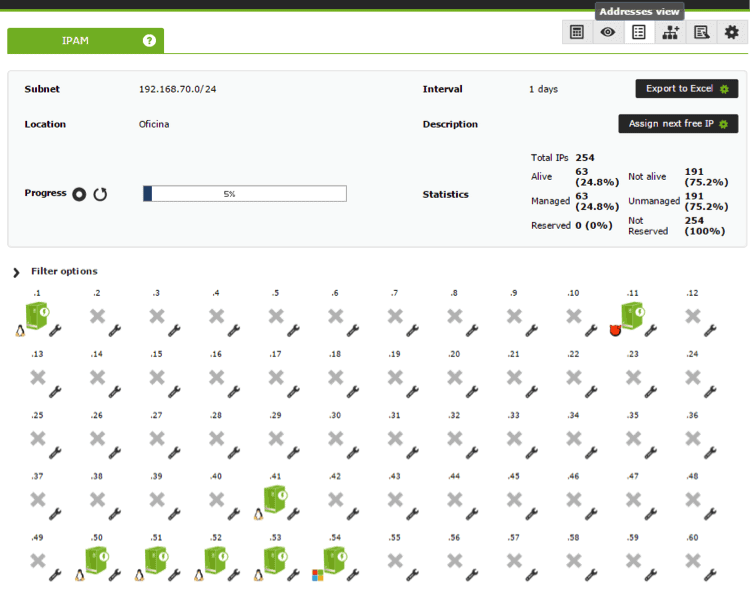Image resolution: width=750 pixels, height=589 pixels.
Task: Edit address .48 with its wrench icon
Action: coord(710,514)
